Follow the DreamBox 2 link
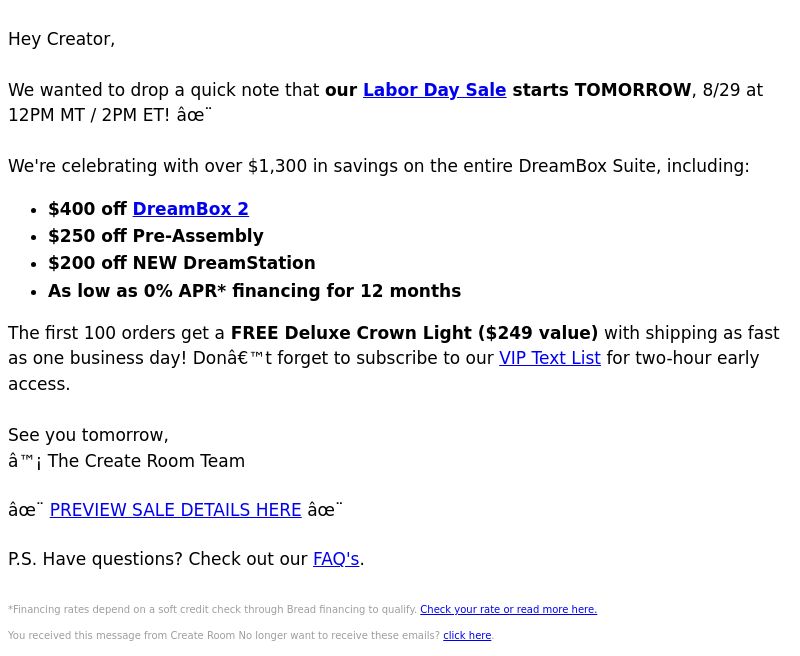The height and width of the screenshot is (656, 800). (190, 209)
